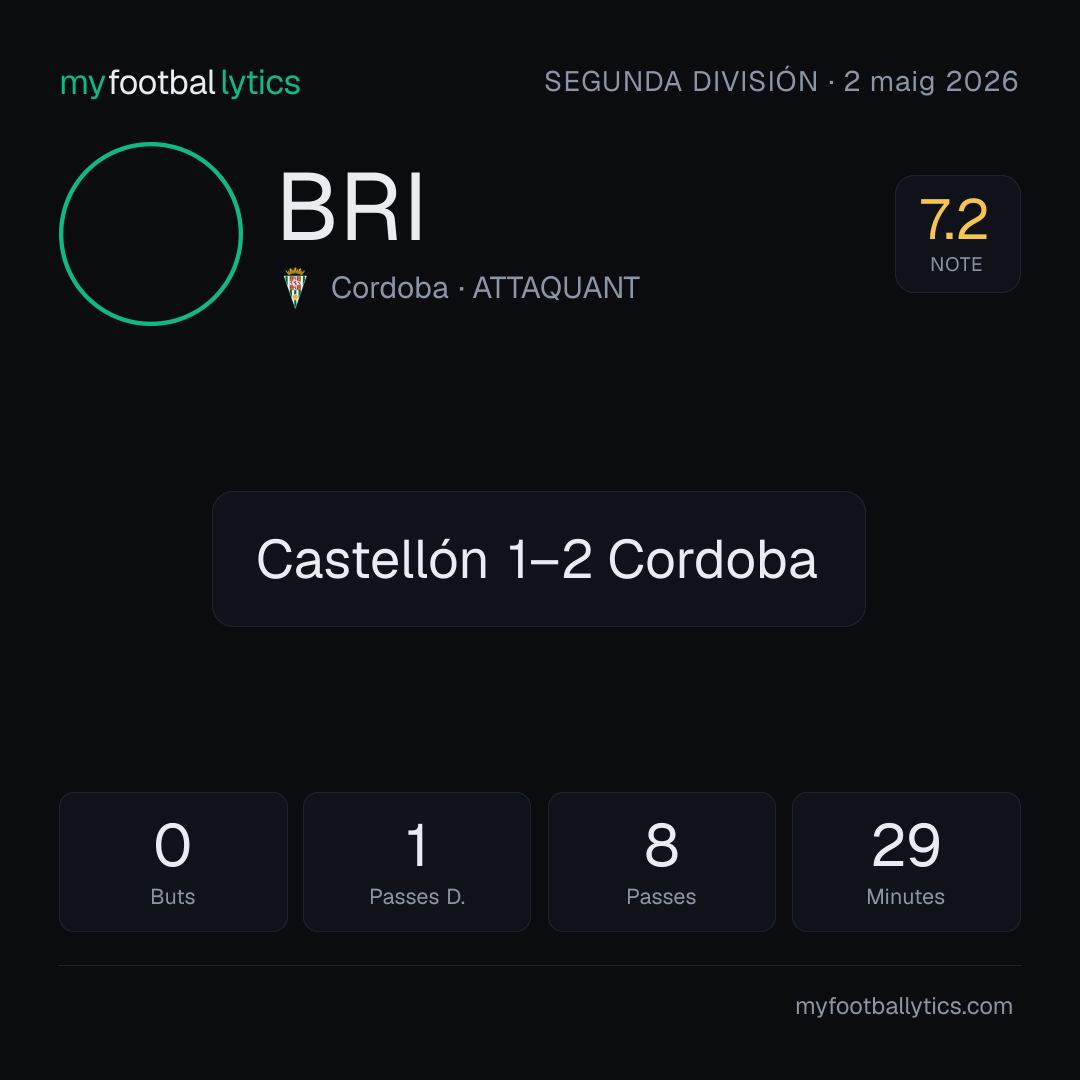
Task: Click the '2 maig 2026' date text
Action: [x=931, y=82]
